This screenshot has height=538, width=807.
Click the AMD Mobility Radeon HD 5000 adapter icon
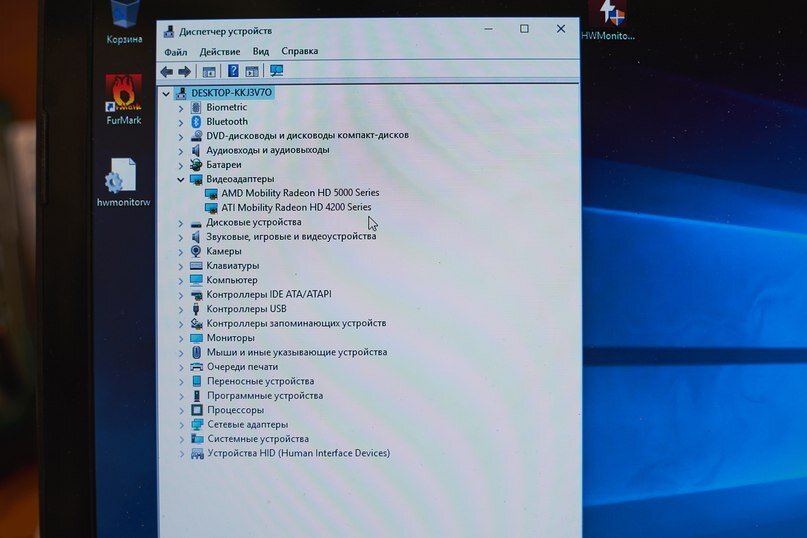pyautogui.click(x=211, y=194)
